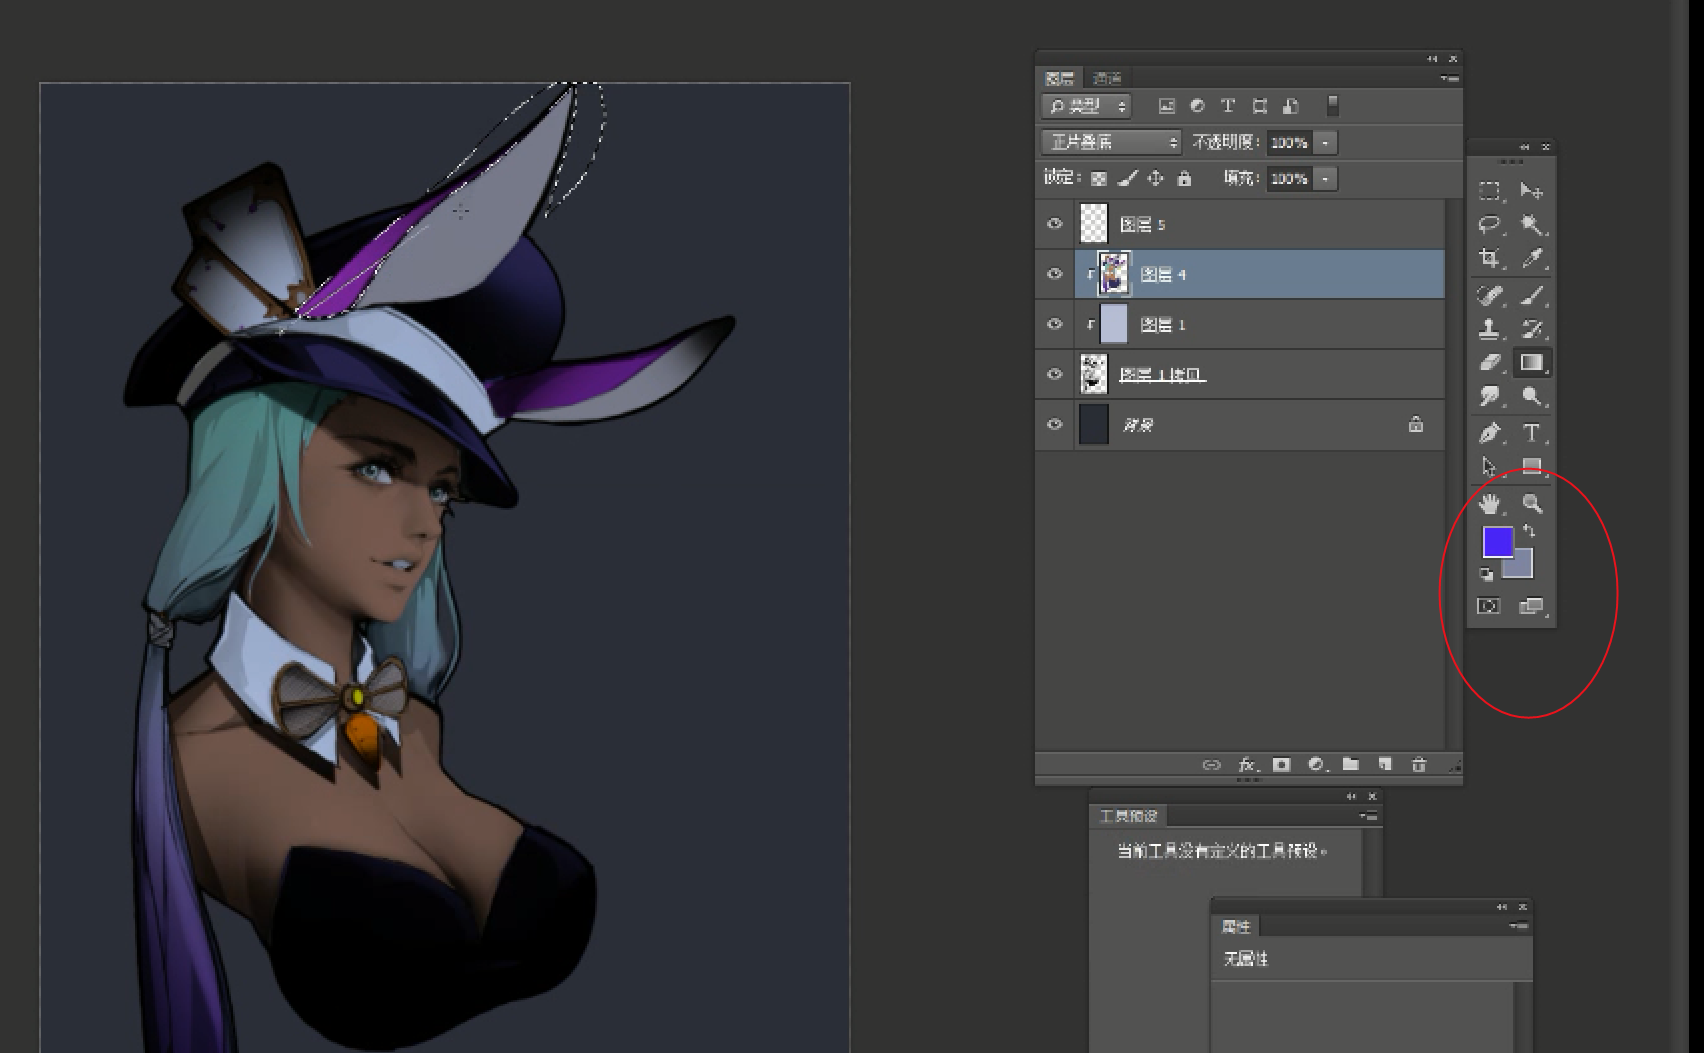1704x1053 pixels.
Task: Open the opacity slider arrow
Action: tap(1326, 142)
